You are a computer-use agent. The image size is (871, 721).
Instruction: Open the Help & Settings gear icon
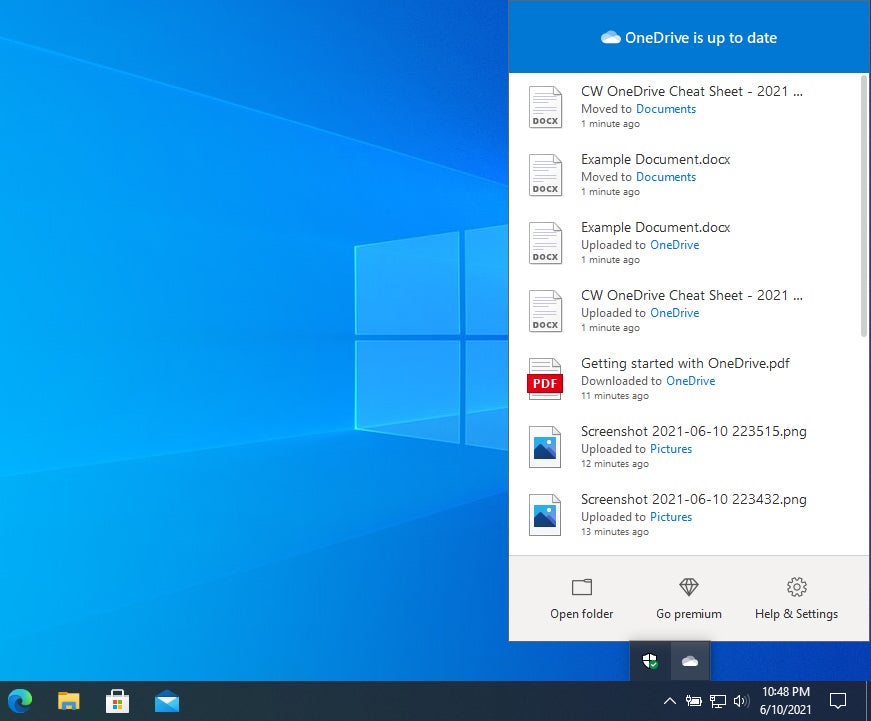tap(797, 587)
